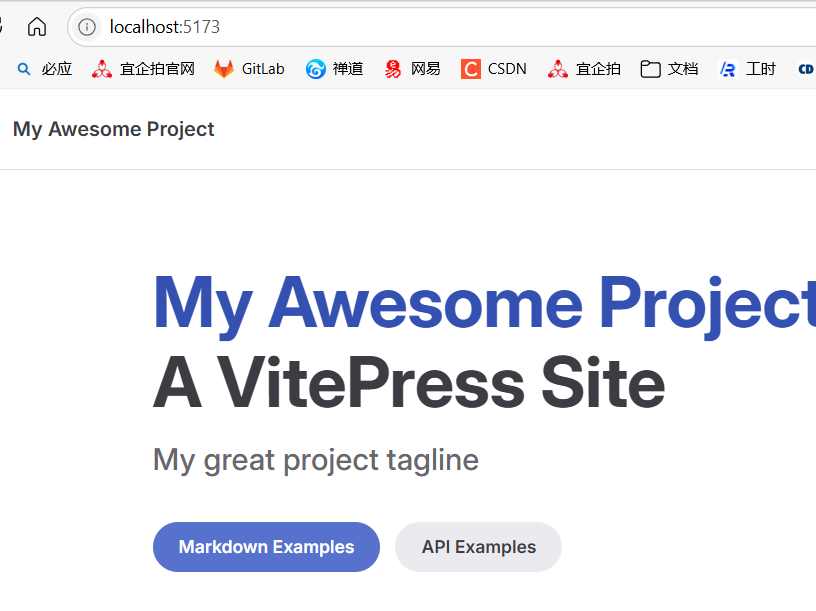Click the API Examples button
The image size is (816, 611).
pyautogui.click(x=478, y=547)
